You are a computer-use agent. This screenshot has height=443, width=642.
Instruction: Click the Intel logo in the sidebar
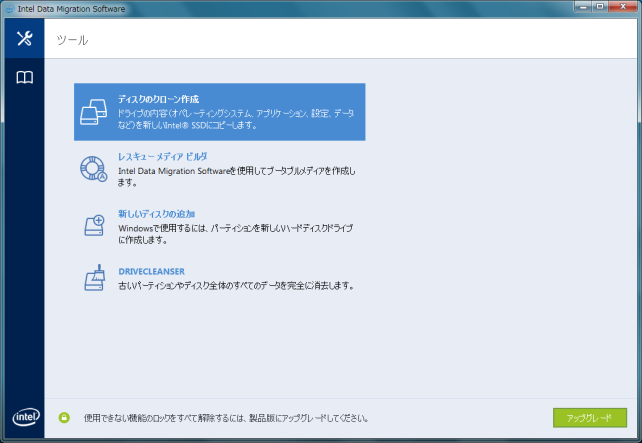[26, 417]
